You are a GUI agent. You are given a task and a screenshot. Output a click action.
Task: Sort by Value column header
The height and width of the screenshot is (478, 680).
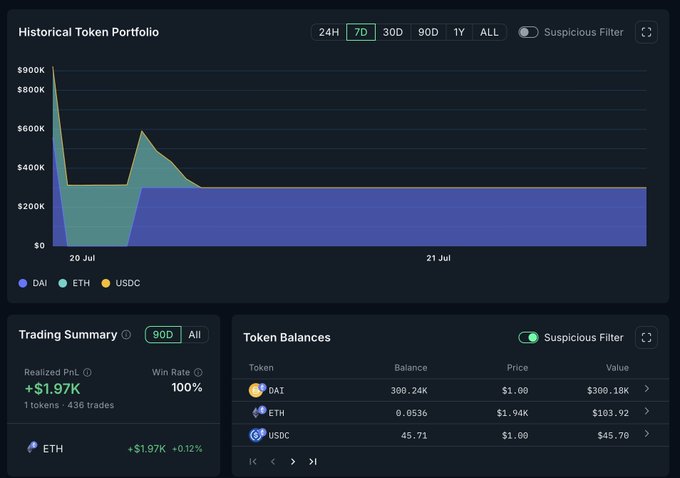pyautogui.click(x=617, y=367)
